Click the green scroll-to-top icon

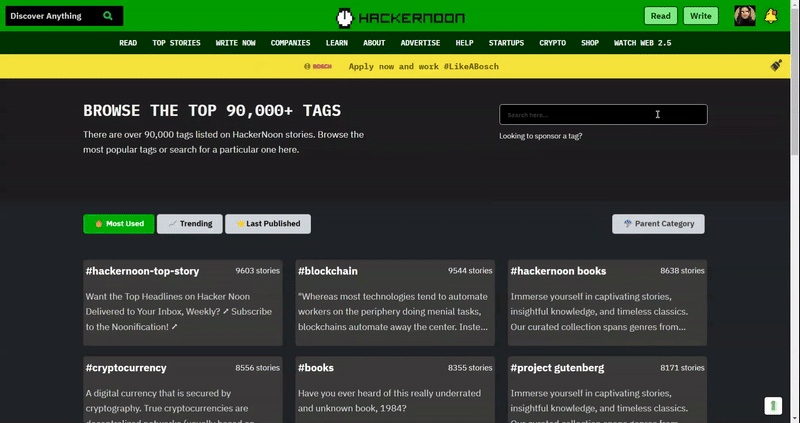[x=773, y=406]
